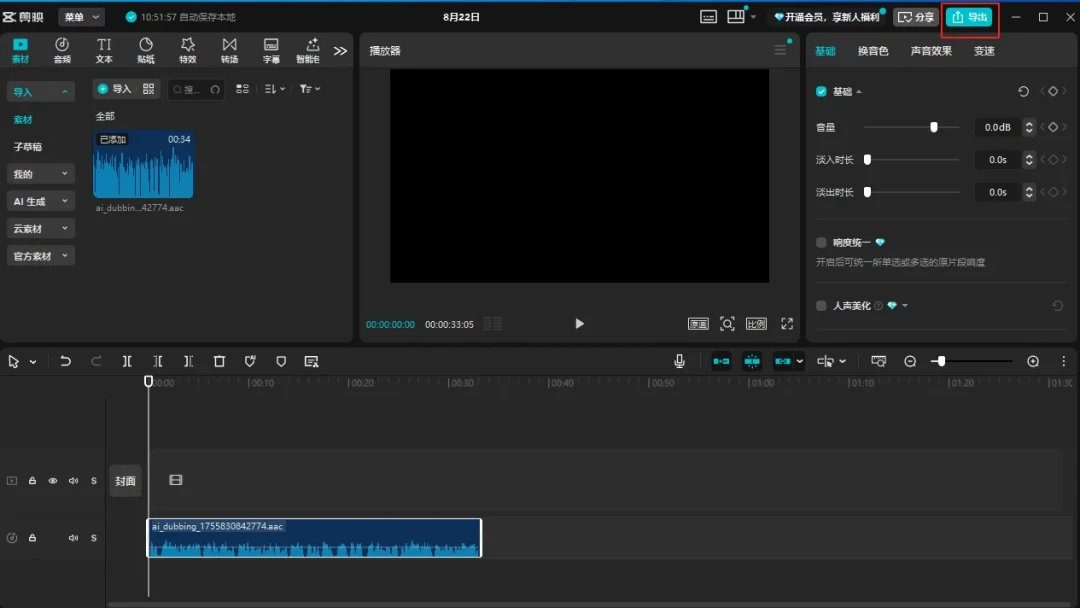Switch to the 文本 text tab
1080x608 pixels.
coord(104,50)
